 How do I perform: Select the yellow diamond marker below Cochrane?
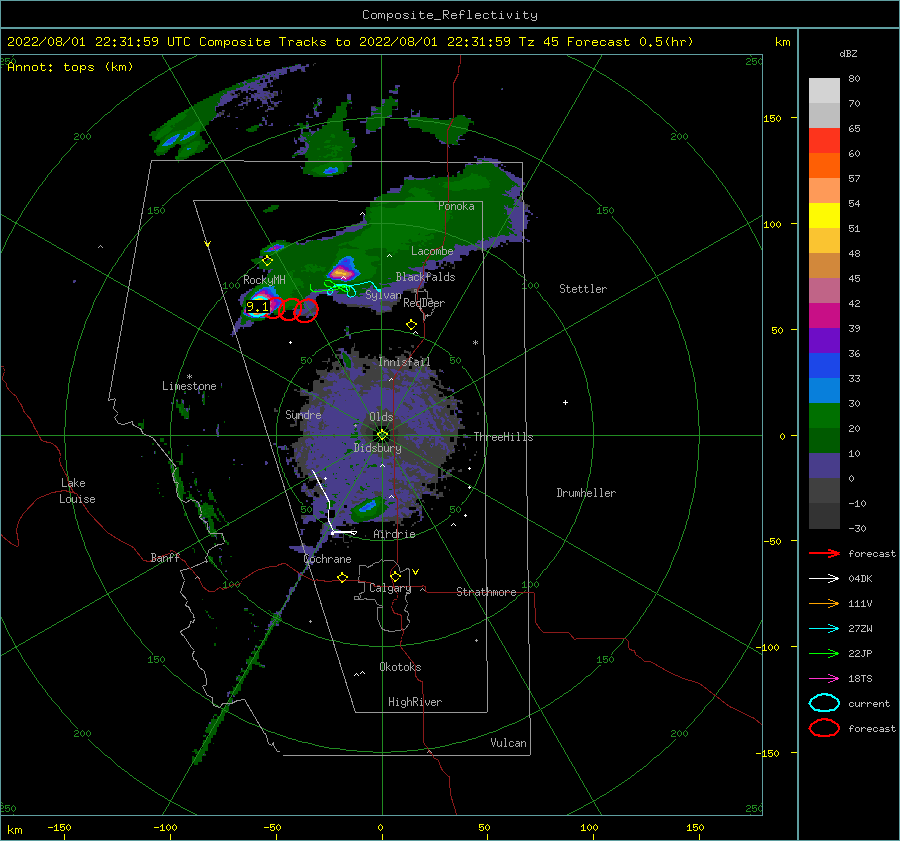(x=342, y=577)
